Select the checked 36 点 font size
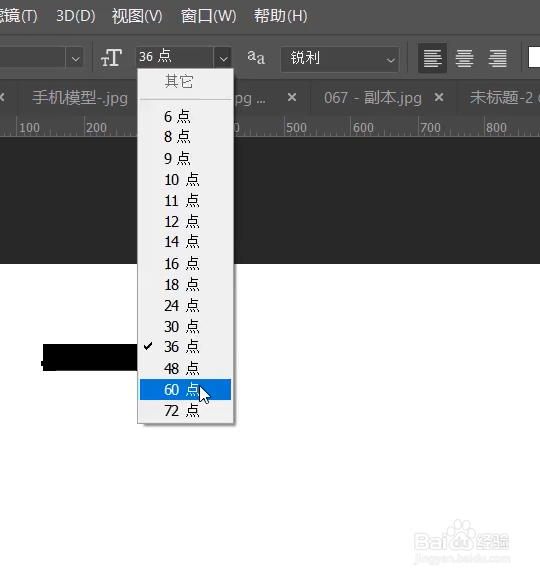 (x=185, y=347)
